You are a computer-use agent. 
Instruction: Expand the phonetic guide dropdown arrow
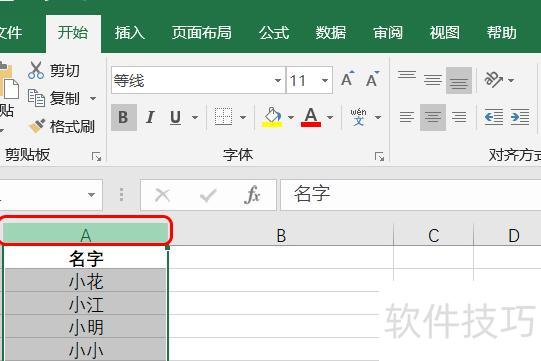click(378, 117)
